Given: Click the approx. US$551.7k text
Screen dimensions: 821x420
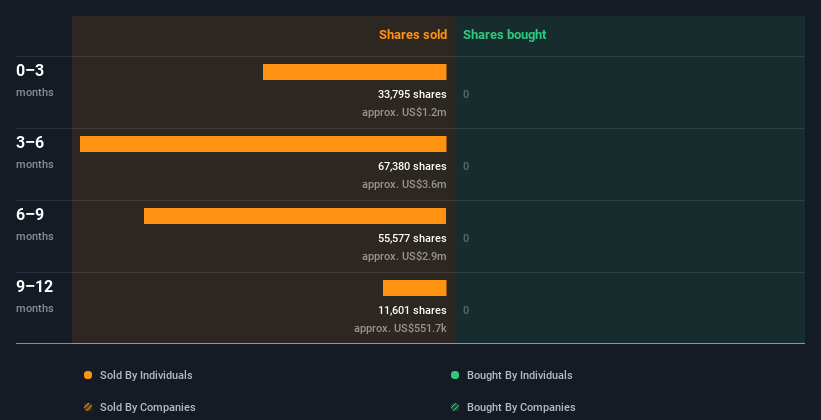Looking at the screenshot, I should pos(400,328).
